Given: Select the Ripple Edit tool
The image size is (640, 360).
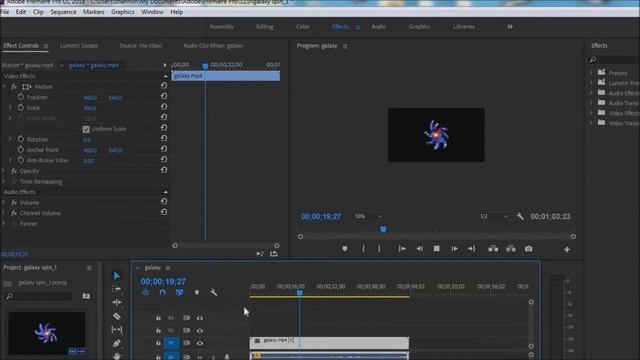Looking at the screenshot, I should [117, 302].
